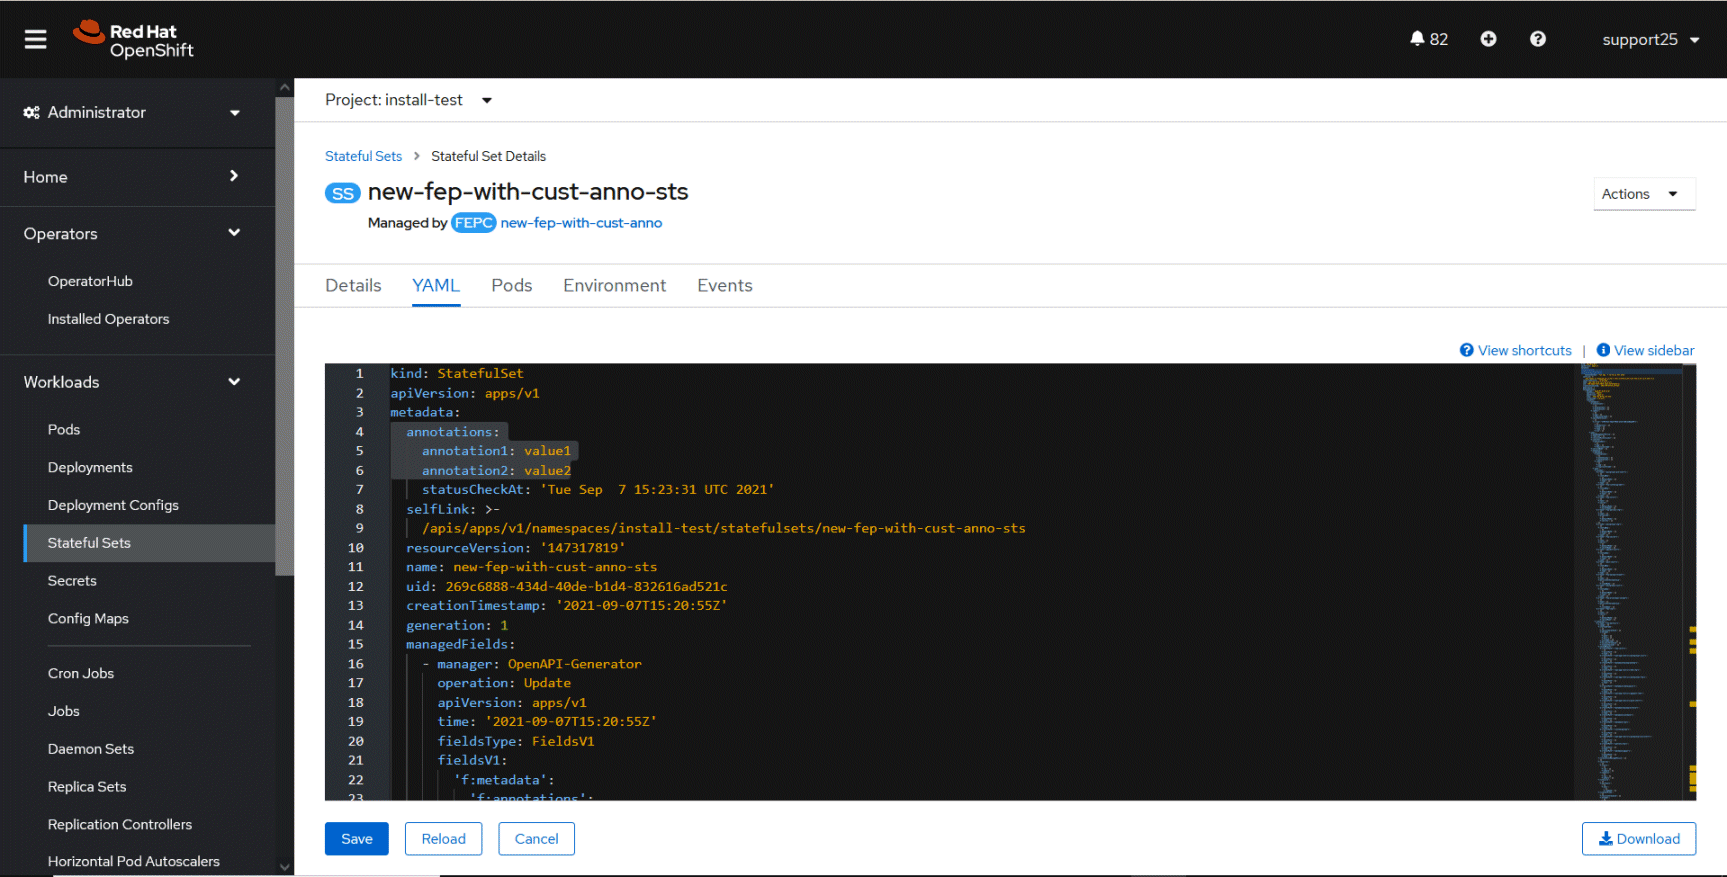Click the 'annotation1: value1' line
Image resolution: width=1727 pixels, height=877 pixels.
[x=496, y=451]
